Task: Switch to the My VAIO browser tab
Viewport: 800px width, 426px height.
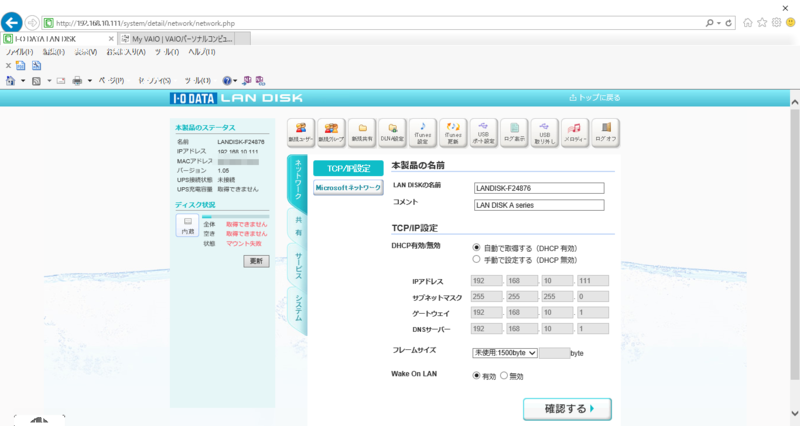Action: 179,39
